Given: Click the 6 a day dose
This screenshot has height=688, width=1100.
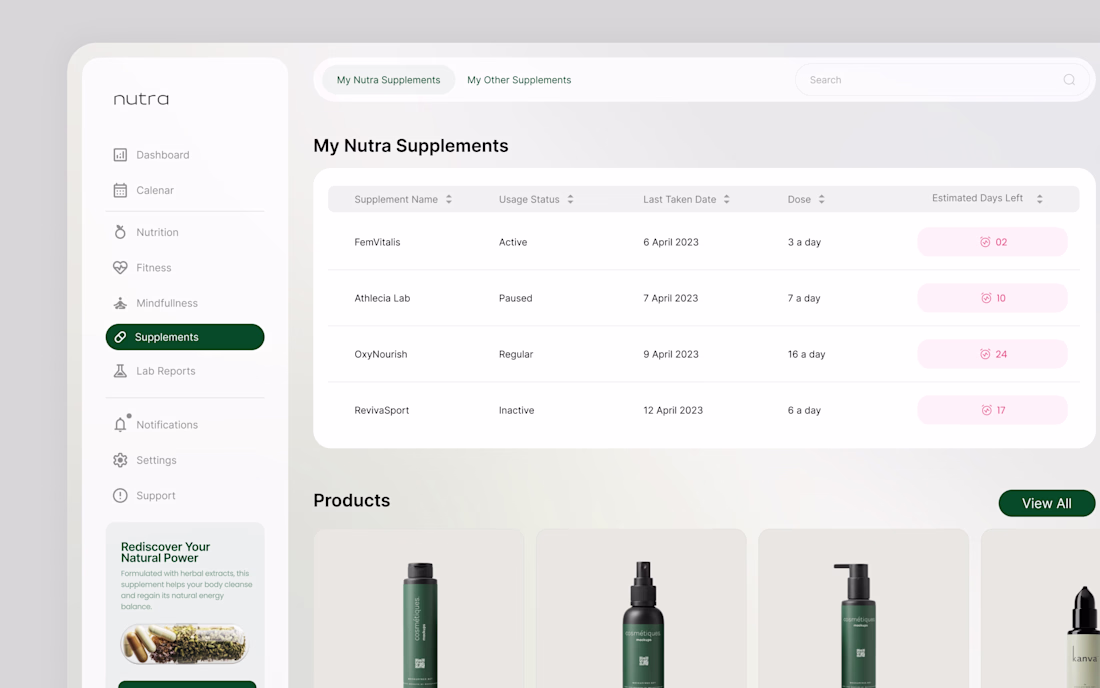Looking at the screenshot, I should [x=804, y=410].
